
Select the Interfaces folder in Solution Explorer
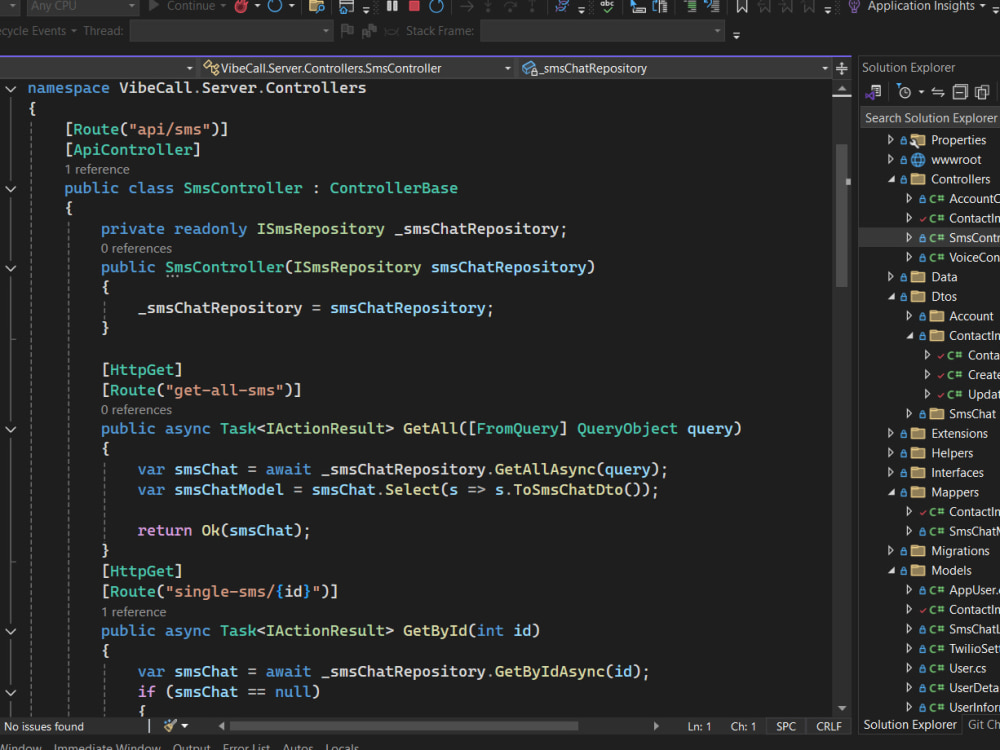point(957,473)
